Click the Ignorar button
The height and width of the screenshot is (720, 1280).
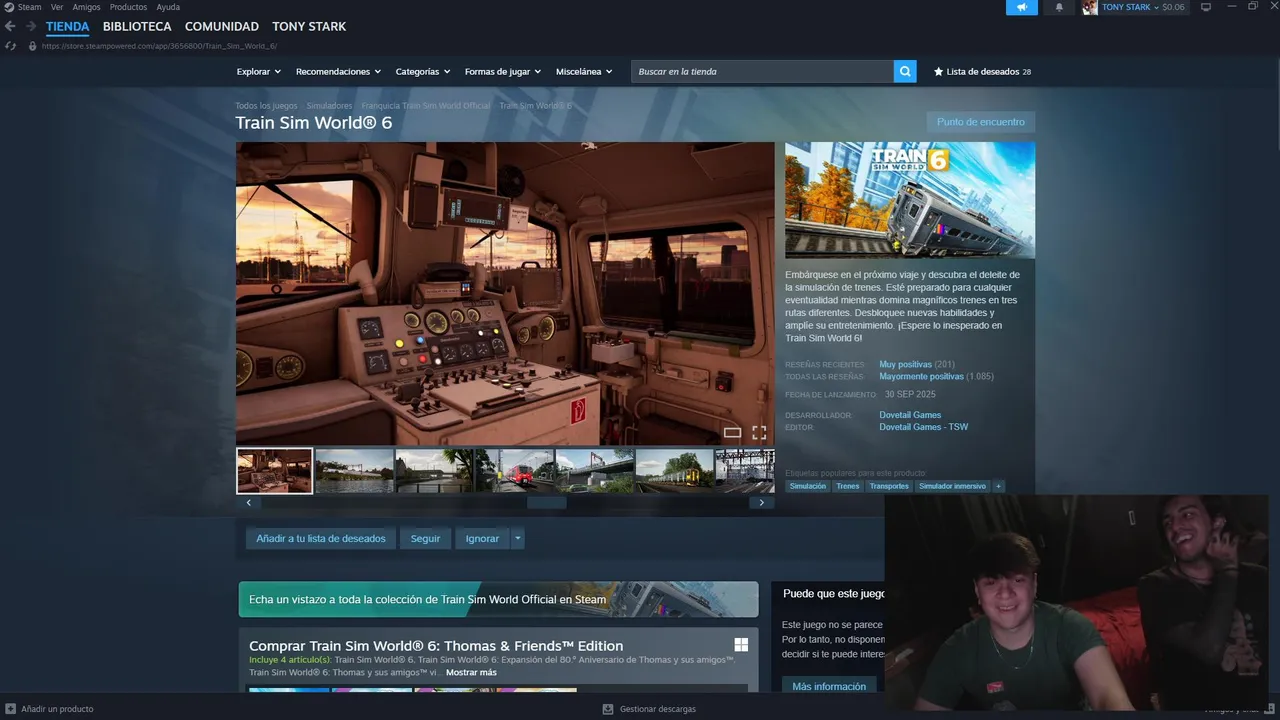pos(482,538)
